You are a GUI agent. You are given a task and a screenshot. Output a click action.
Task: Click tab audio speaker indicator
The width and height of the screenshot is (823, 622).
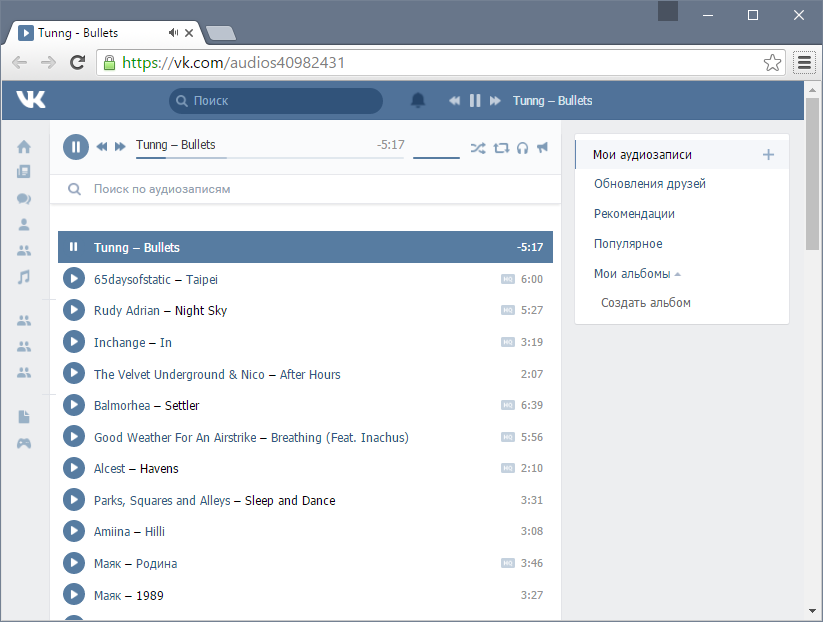(173, 33)
